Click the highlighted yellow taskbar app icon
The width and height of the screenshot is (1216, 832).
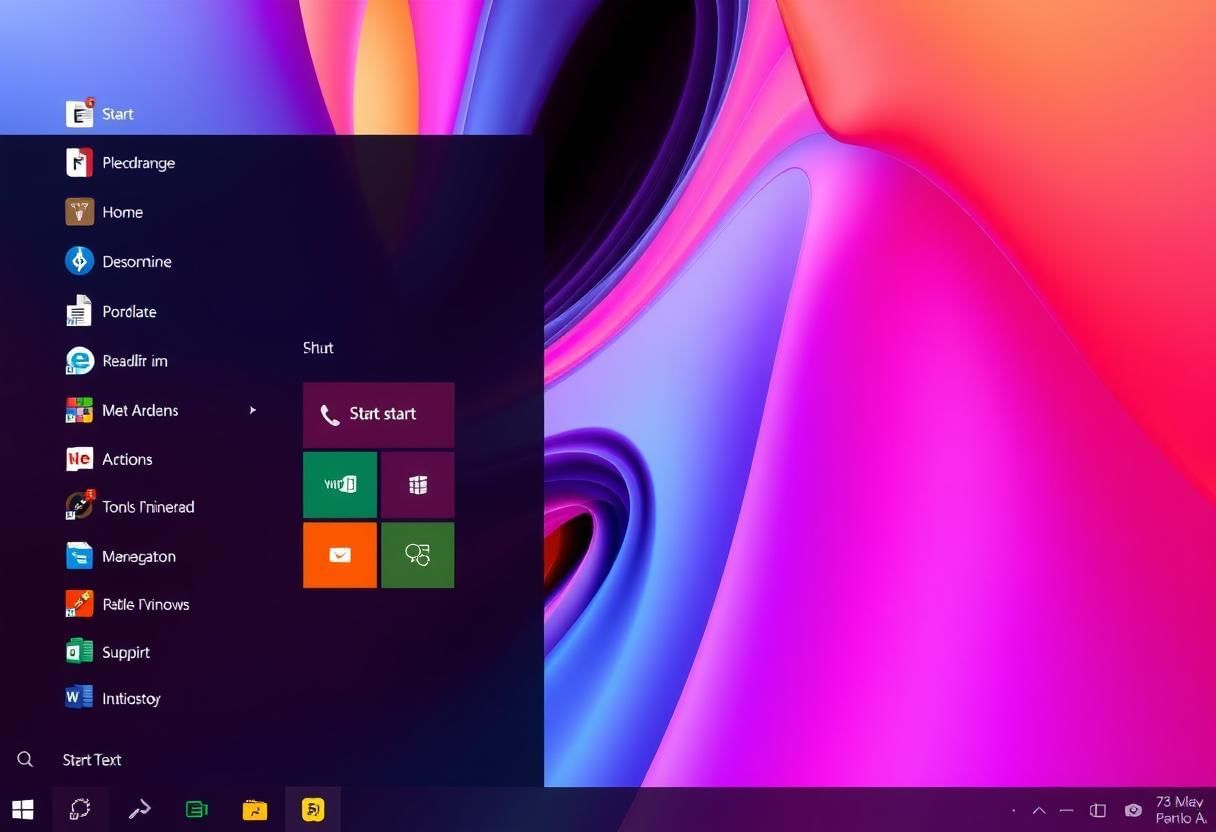point(313,810)
